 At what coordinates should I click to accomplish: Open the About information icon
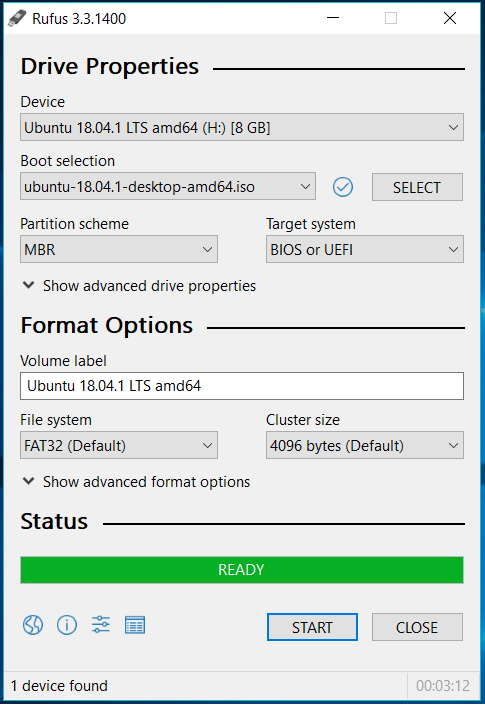(x=67, y=625)
